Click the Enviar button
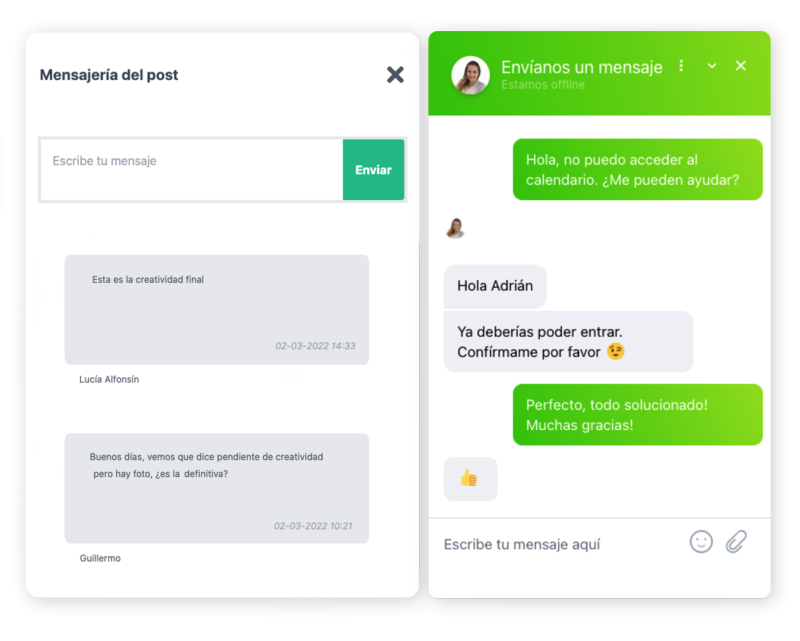The image size is (800, 641). pos(373,169)
